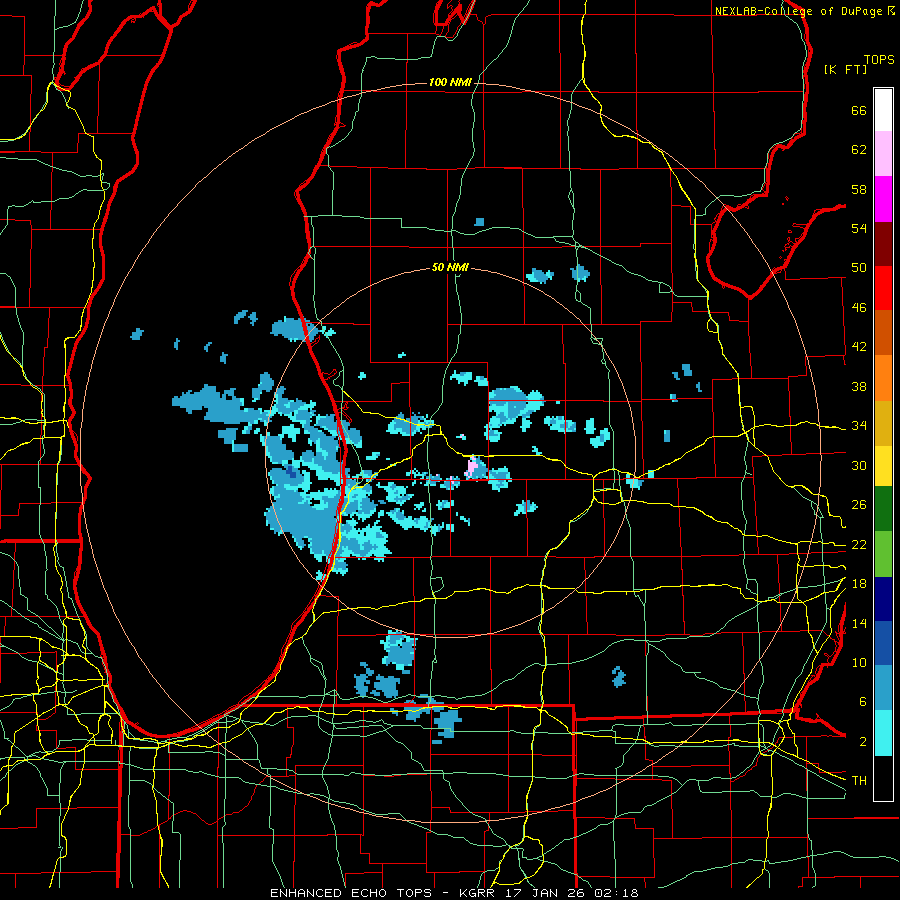Click the dark orange 46 K FT legend swatch

coord(883,333)
